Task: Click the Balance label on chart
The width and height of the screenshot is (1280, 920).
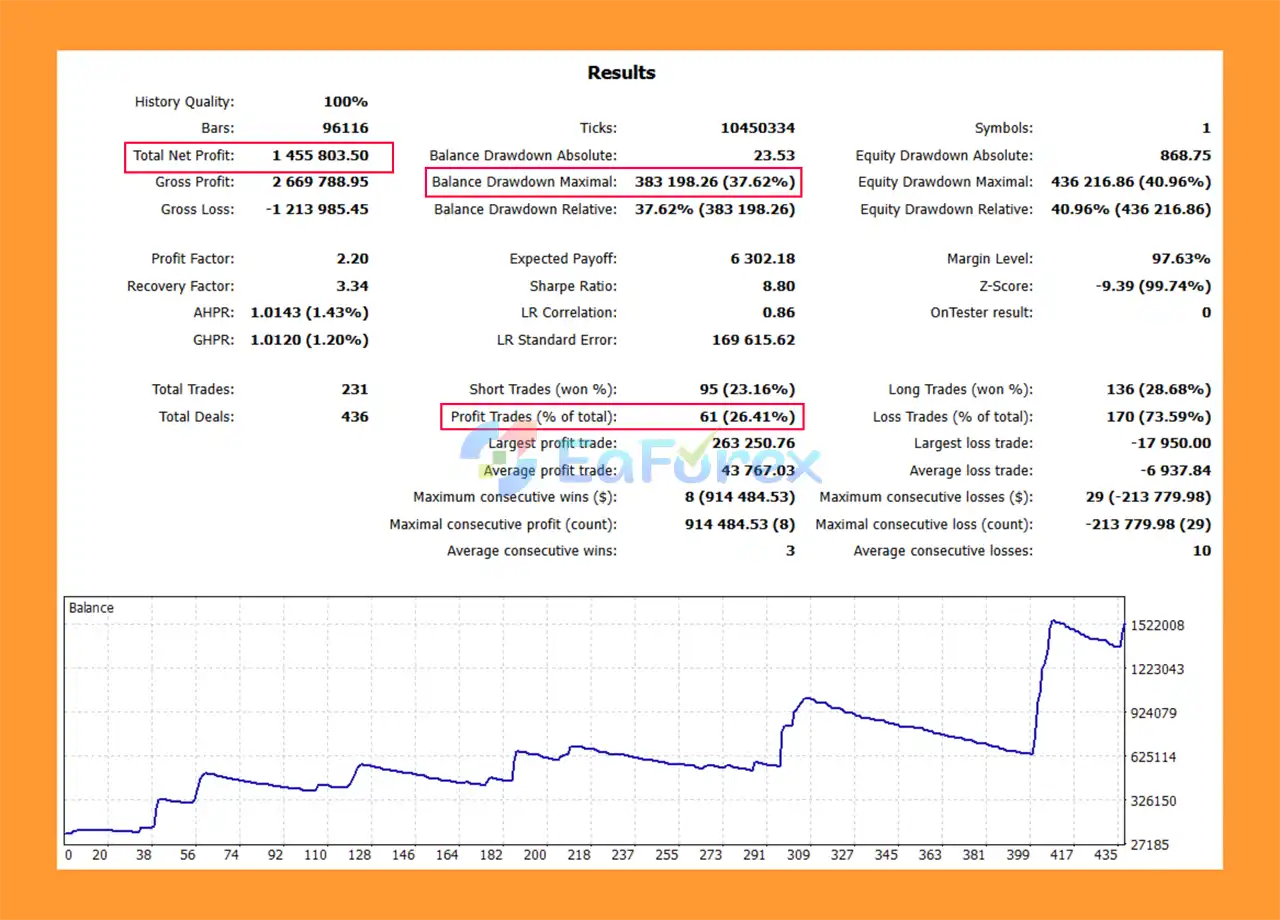Action: [91, 608]
